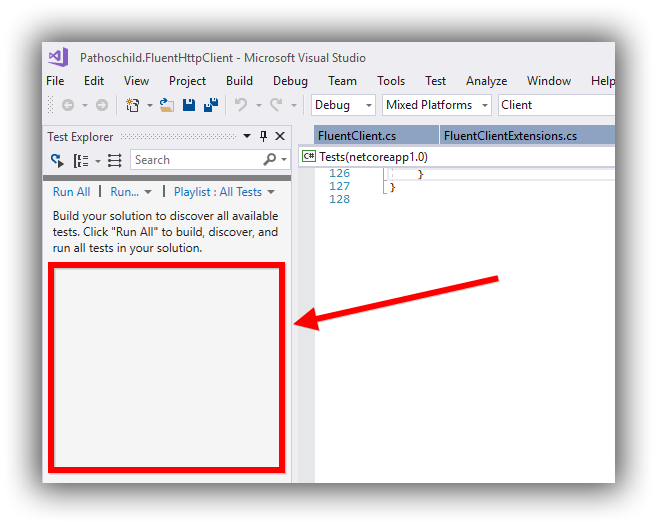Open the Edit menu
657x525 pixels.
[x=94, y=81]
